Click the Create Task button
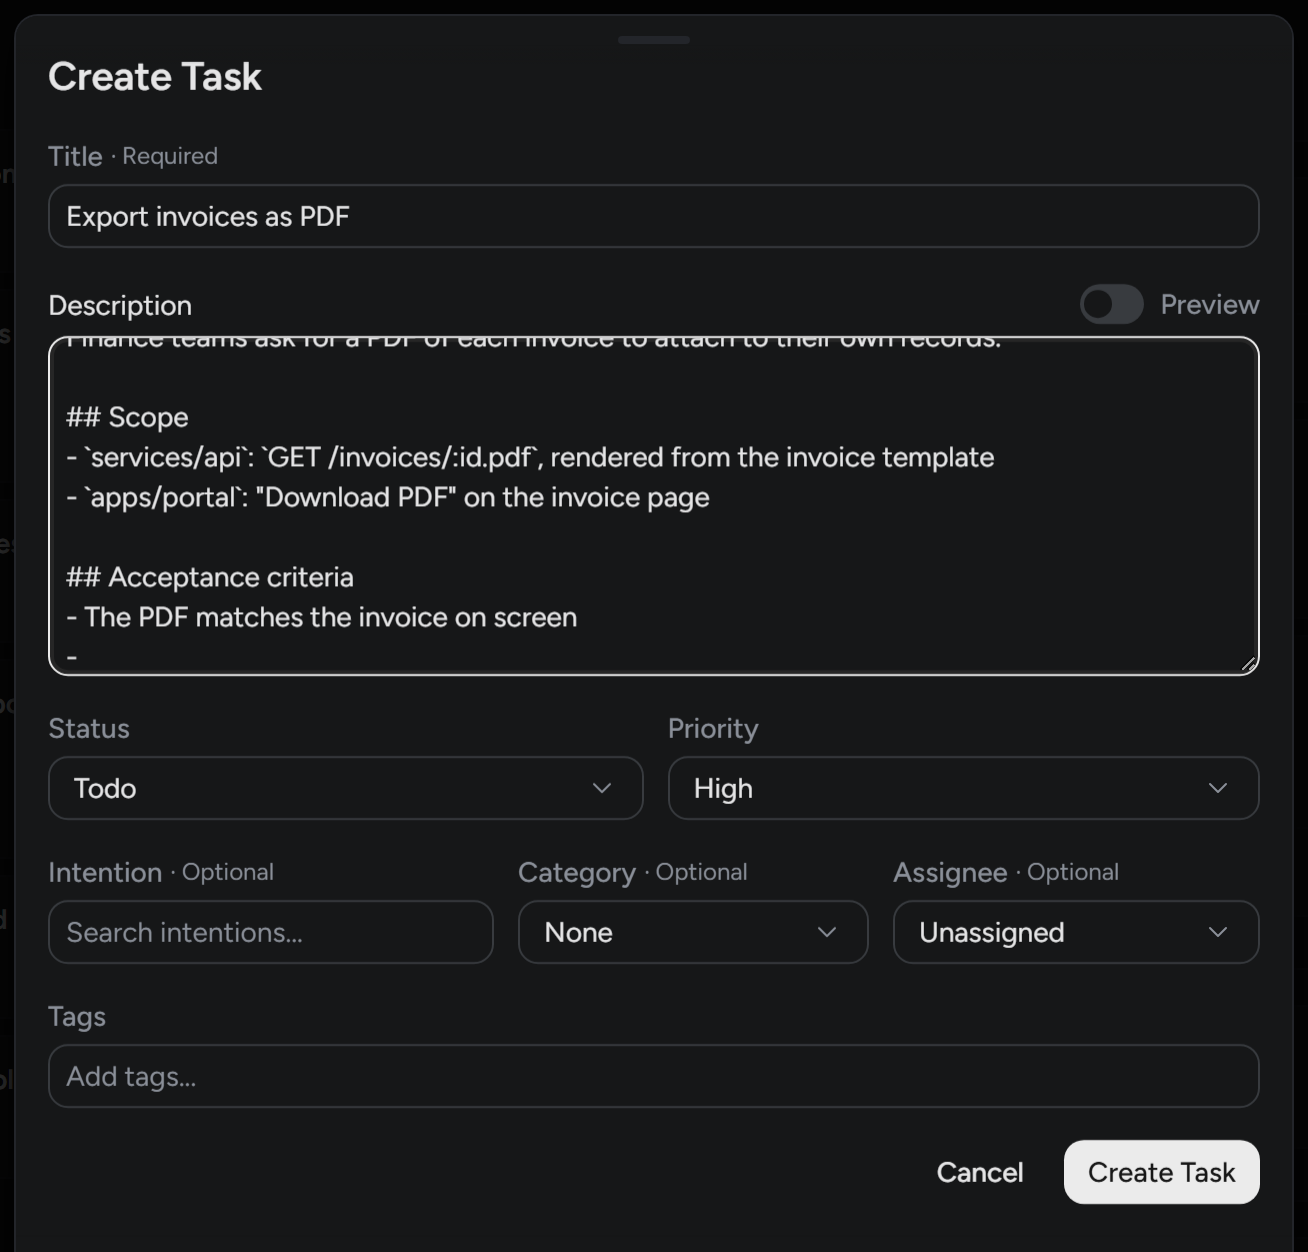The image size is (1308, 1252). click(x=1161, y=1172)
